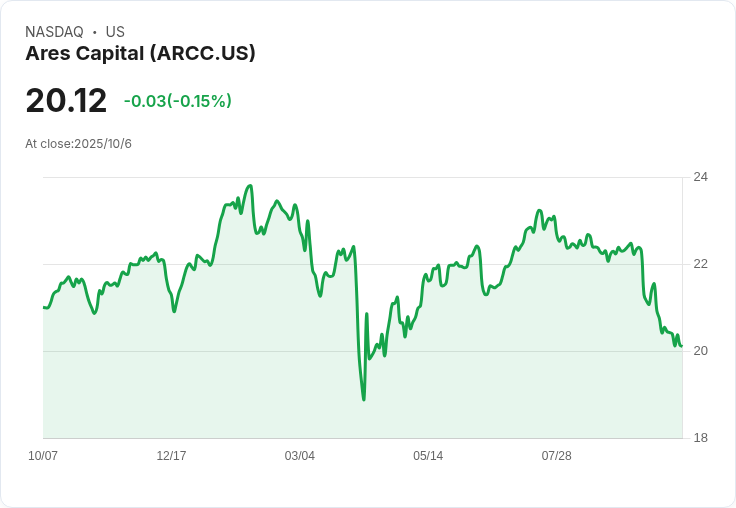Viewport: 736px width, 508px height.
Task: Select the starting point of the price line
Action: tap(44, 307)
